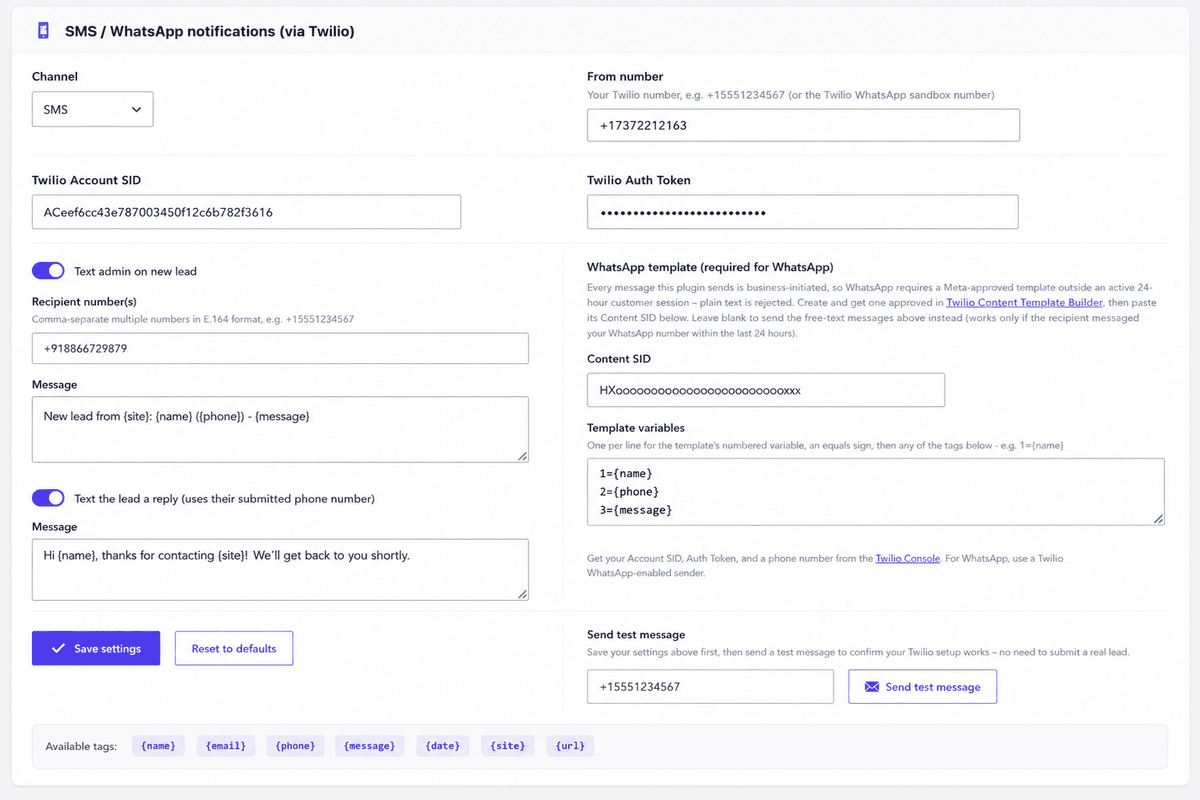Click the Send test message section label
Viewport: 1200px width, 800px height.
pyautogui.click(x=636, y=634)
